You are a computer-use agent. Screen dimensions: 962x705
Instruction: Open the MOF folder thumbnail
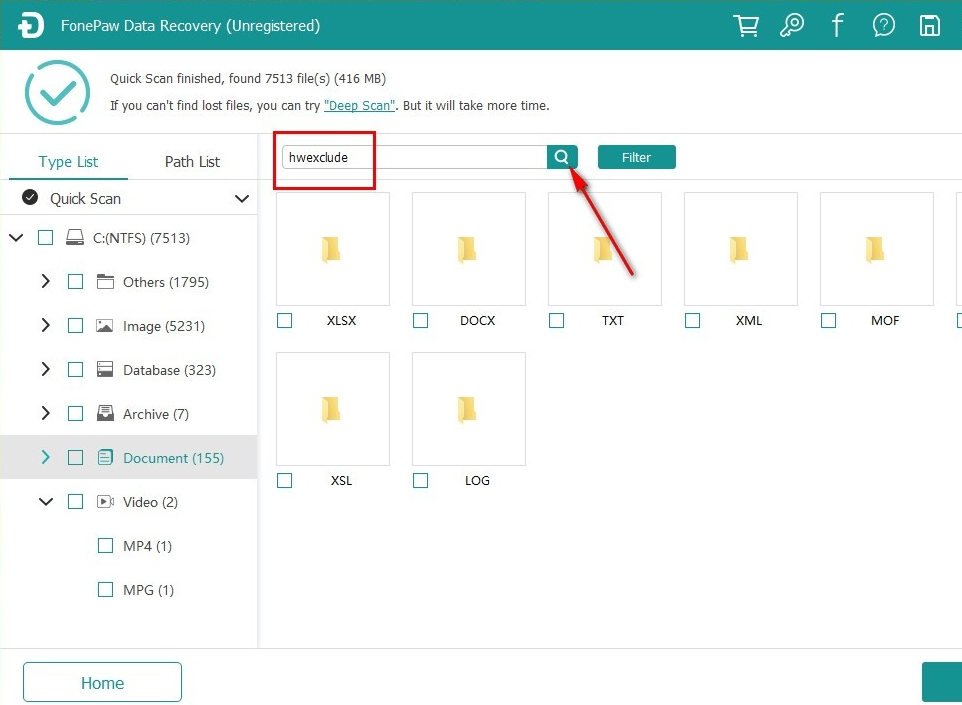click(877, 249)
